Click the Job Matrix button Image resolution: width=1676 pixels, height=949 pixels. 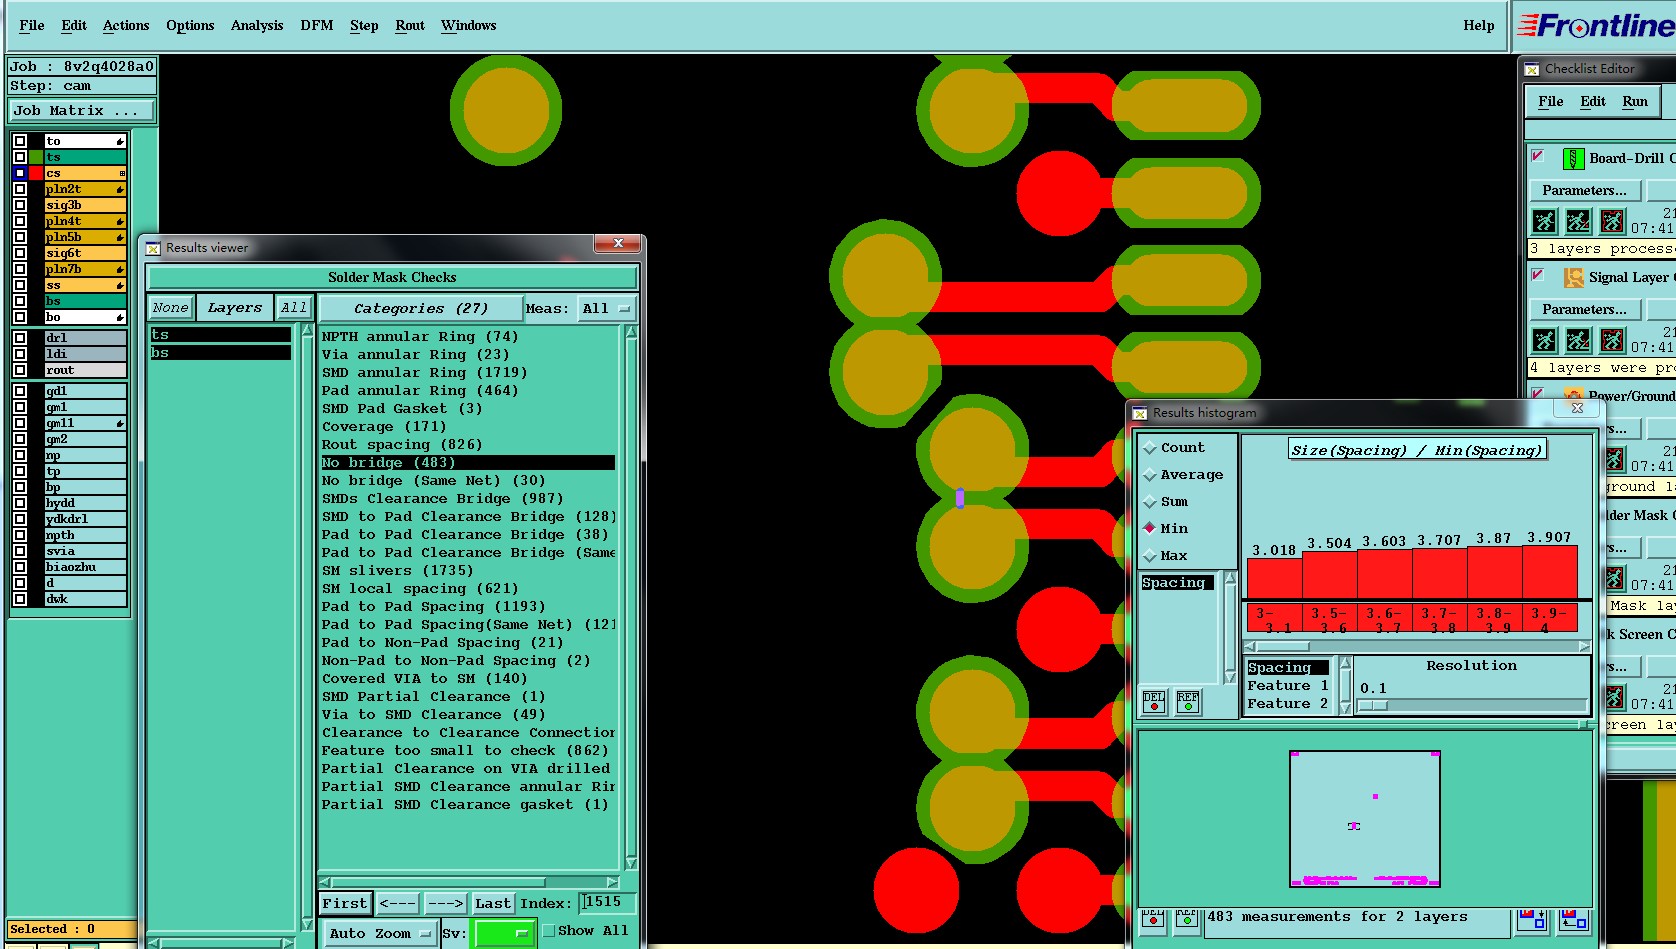[82, 110]
